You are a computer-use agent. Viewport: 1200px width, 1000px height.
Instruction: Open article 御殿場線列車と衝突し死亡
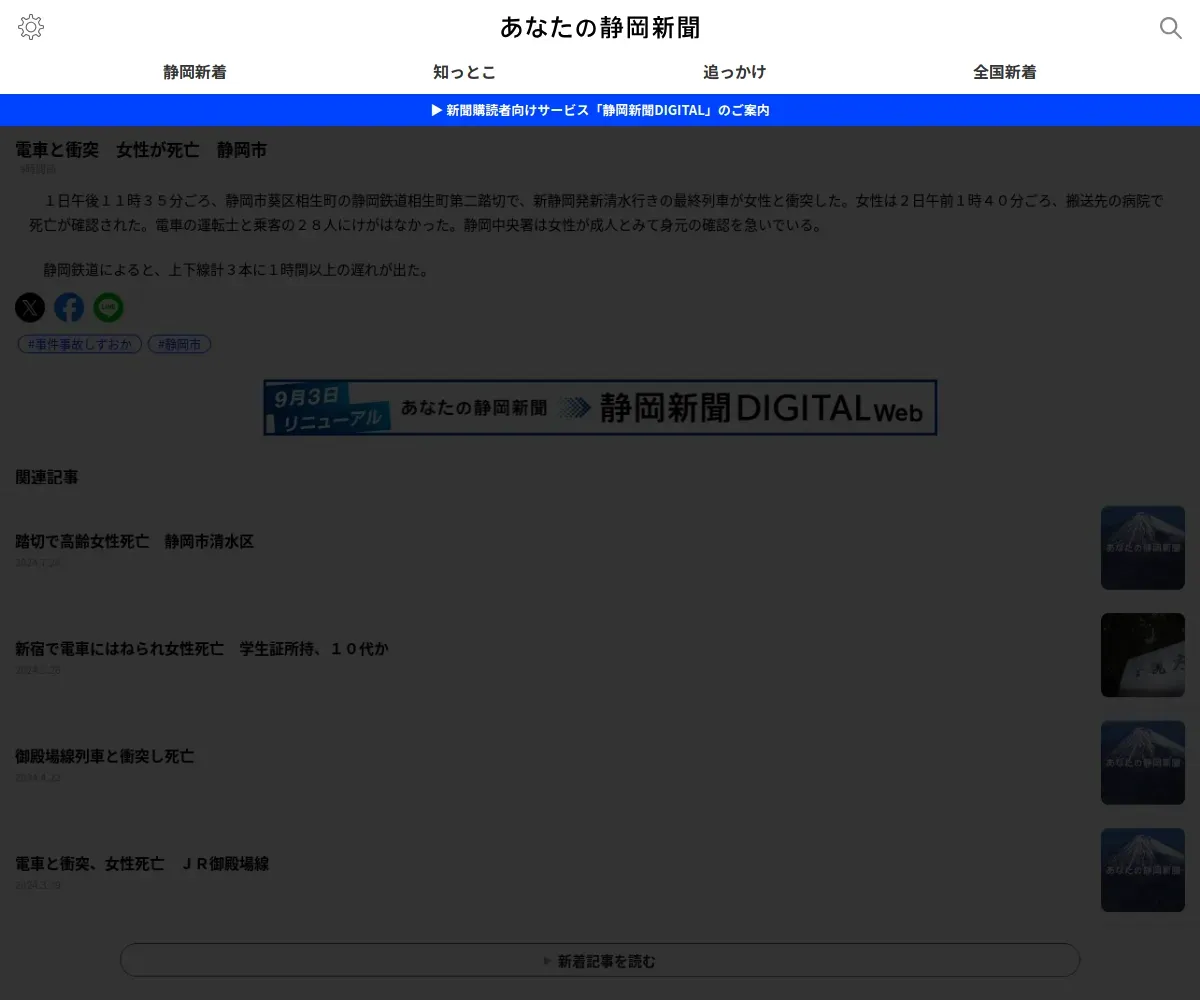(105, 756)
